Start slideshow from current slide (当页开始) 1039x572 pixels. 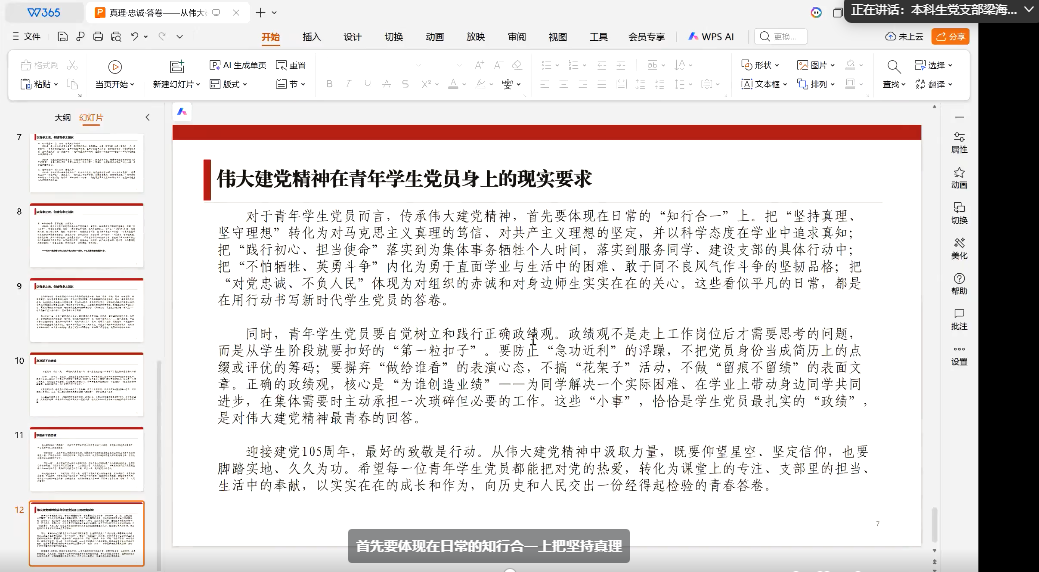point(114,66)
